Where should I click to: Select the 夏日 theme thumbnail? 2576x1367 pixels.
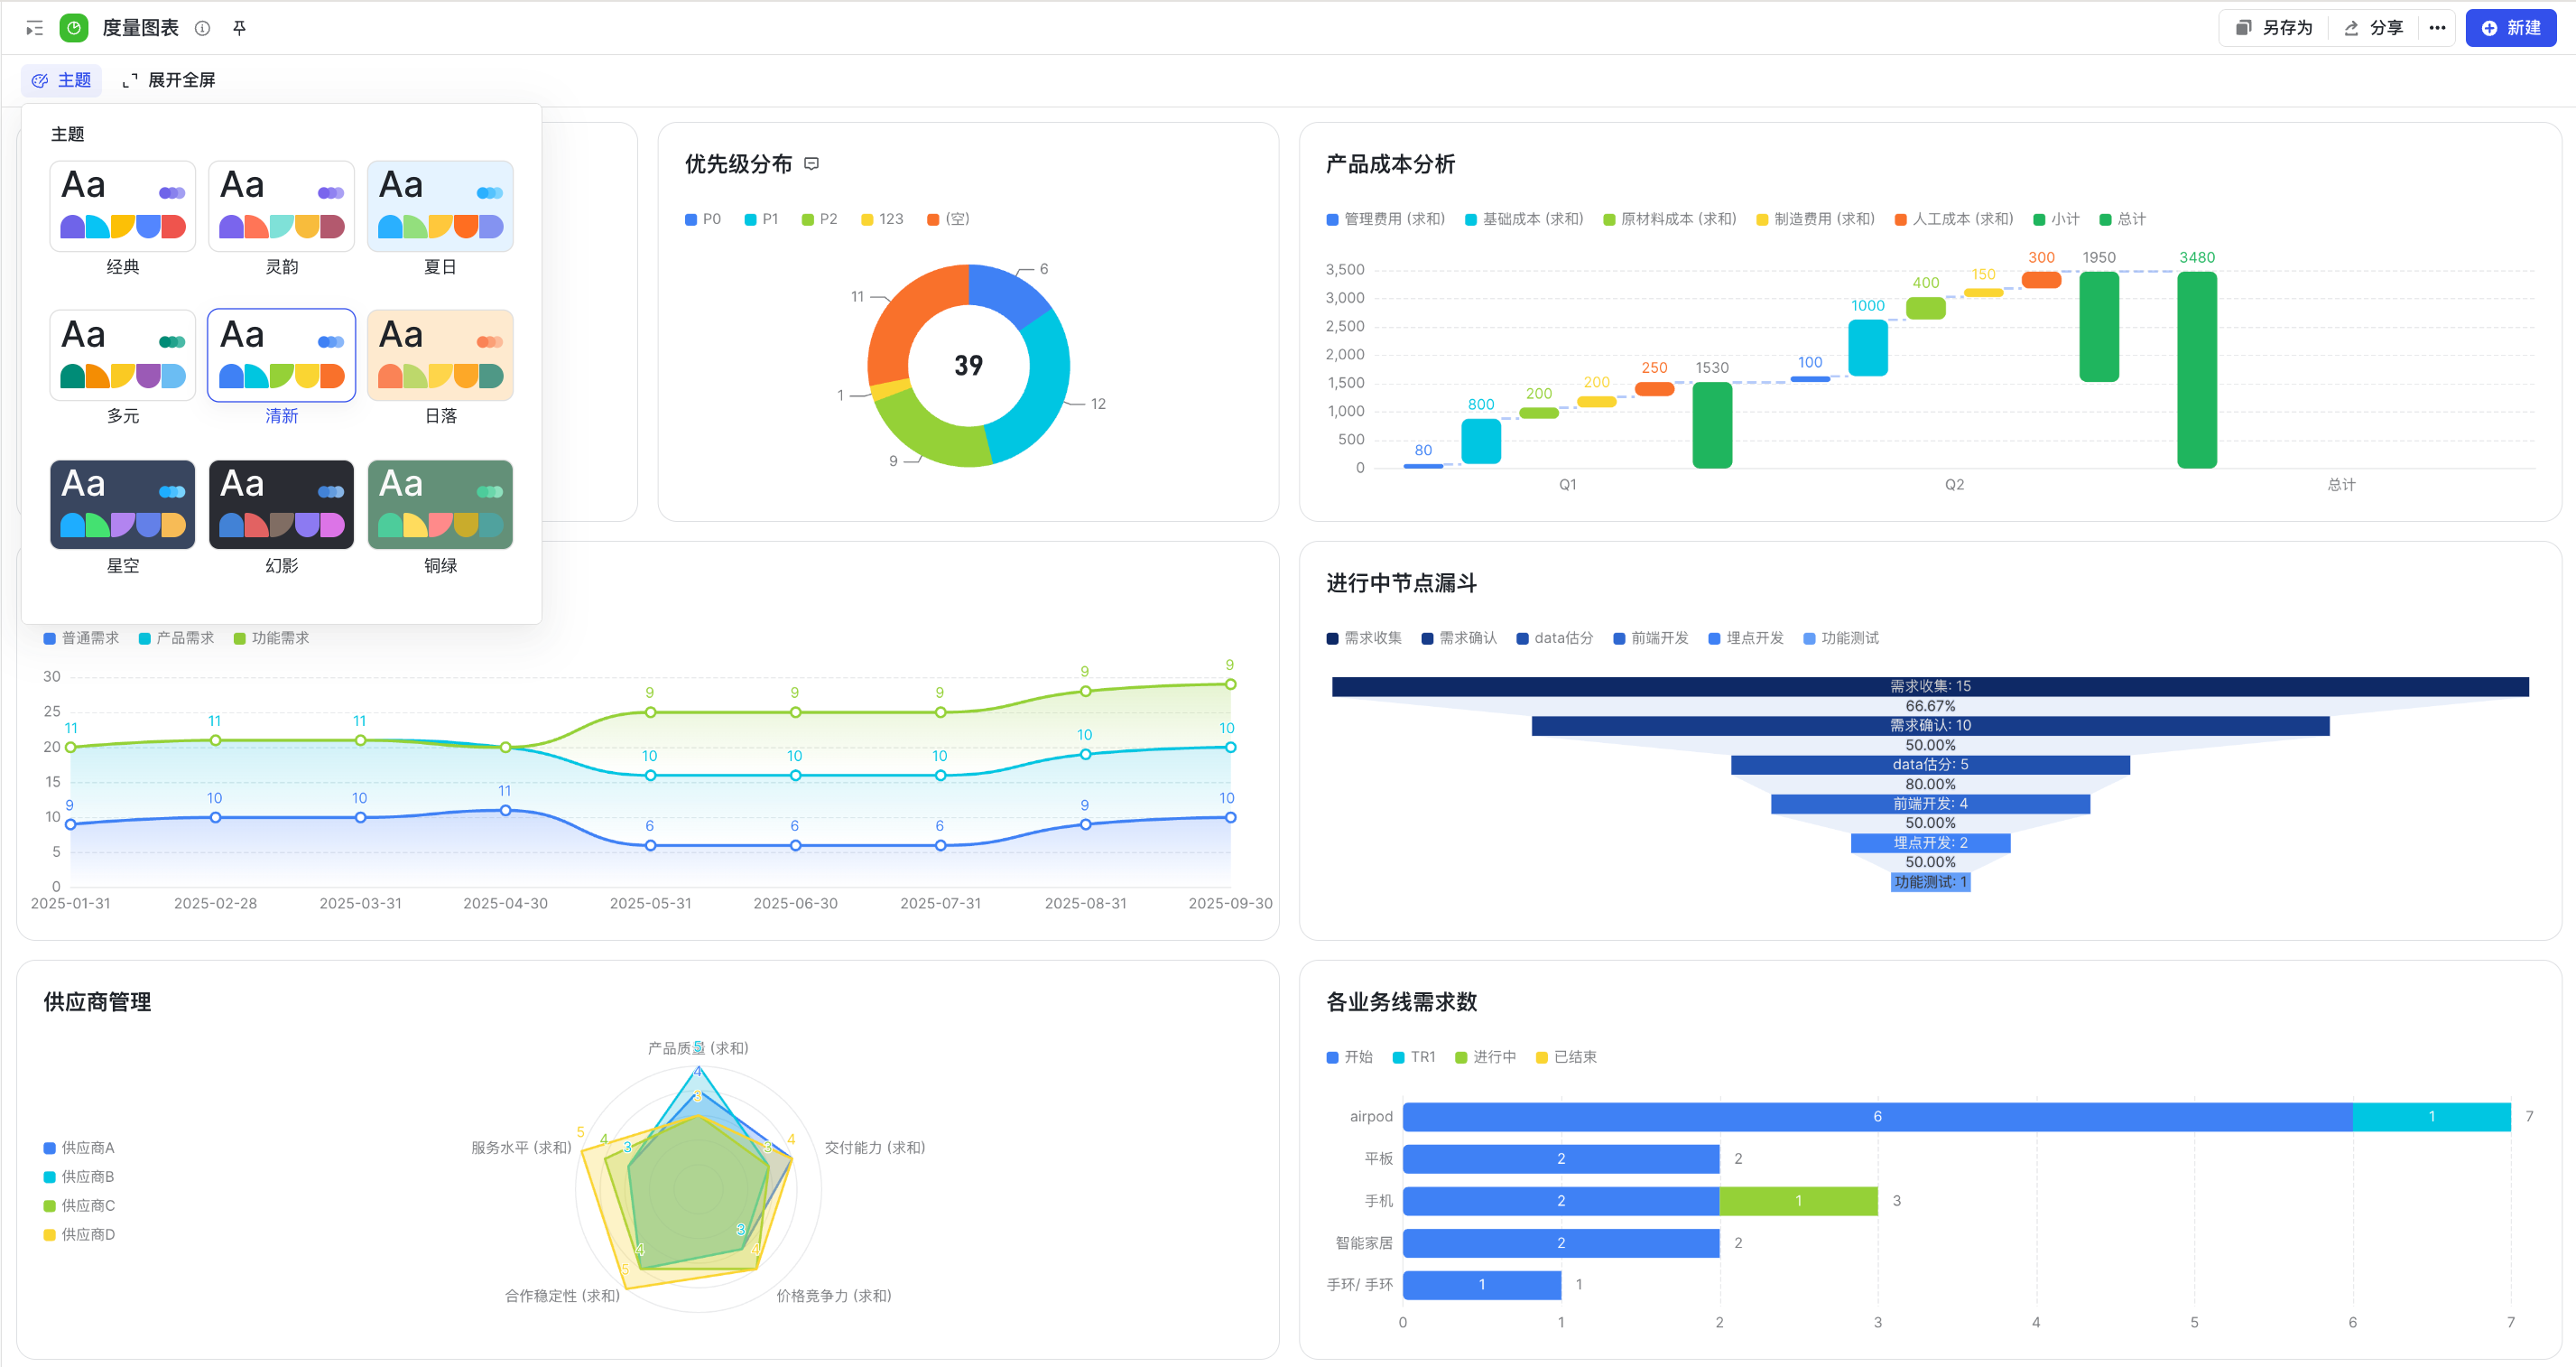(x=440, y=206)
